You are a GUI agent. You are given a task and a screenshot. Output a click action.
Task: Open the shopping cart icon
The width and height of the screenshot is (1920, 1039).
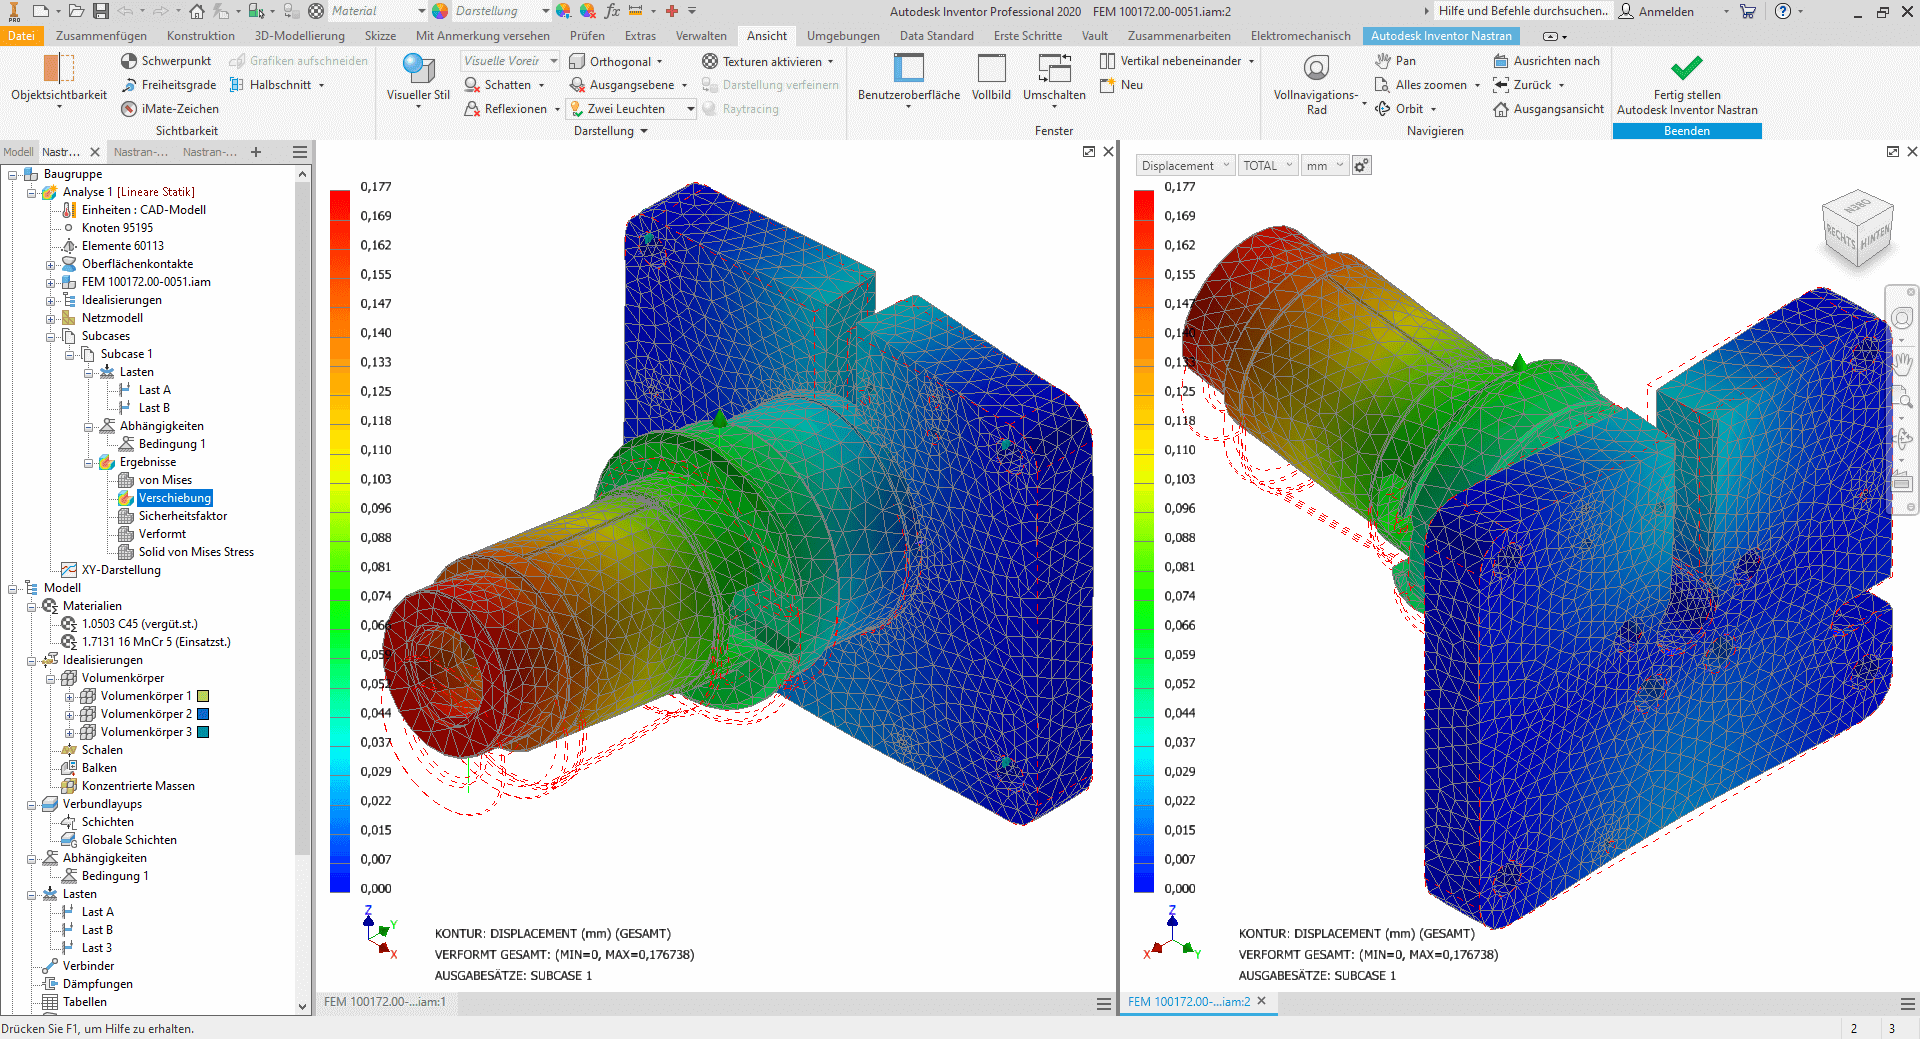click(x=1747, y=11)
